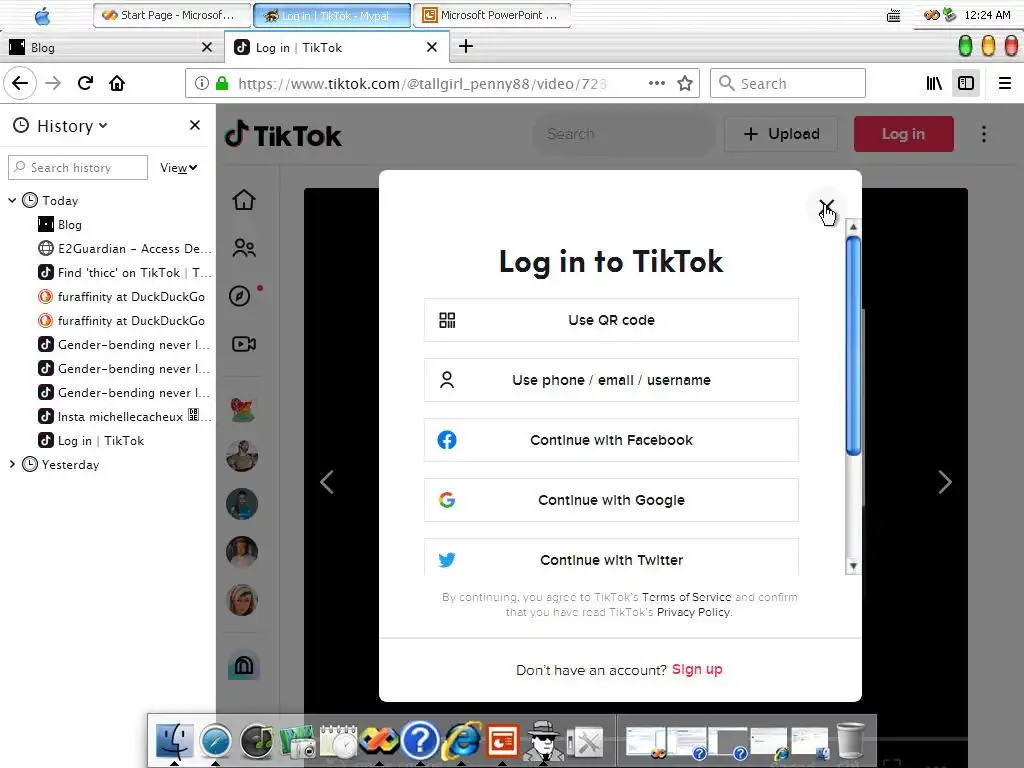Select the Log in | TikTok tab
This screenshot has width=1024, height=768.
point(336,48)
